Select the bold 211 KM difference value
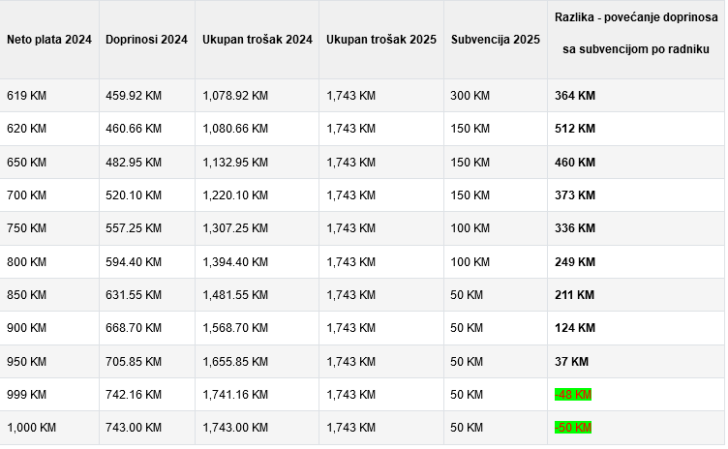The width and height of the screenshot is (728, 449). 574,295
